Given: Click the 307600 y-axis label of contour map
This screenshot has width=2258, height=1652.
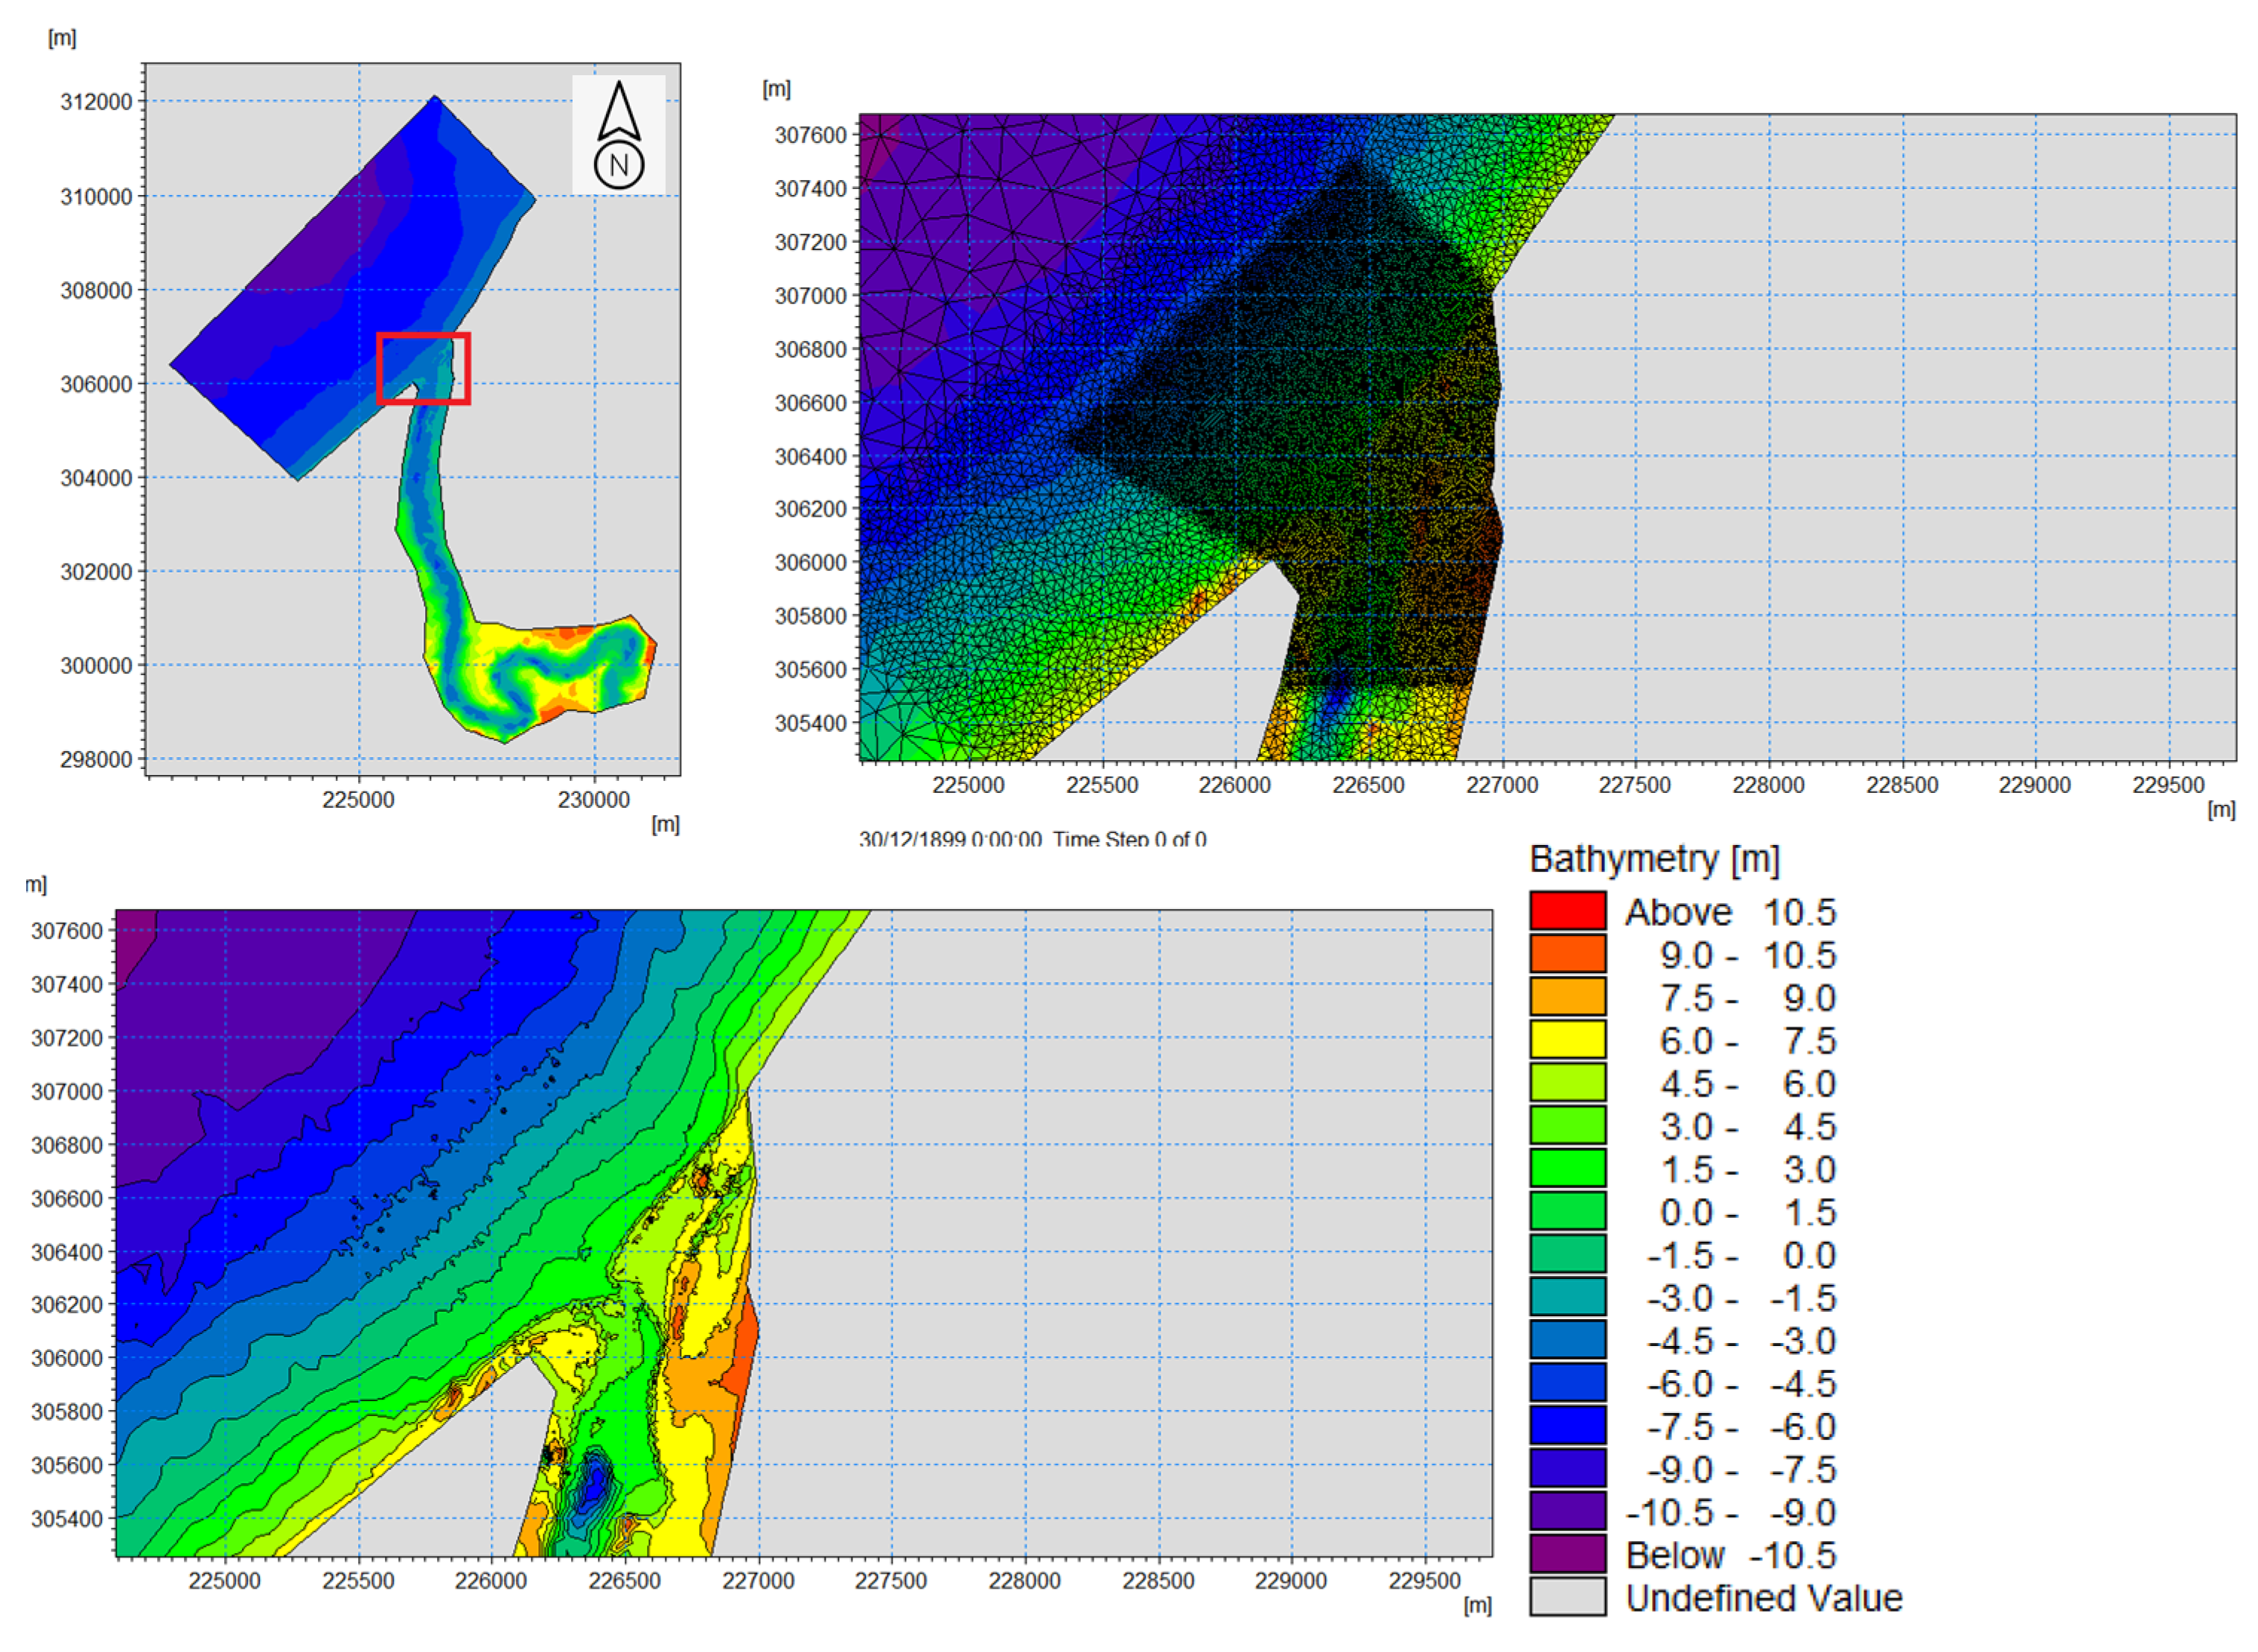Looking at the screenshot, I should (67, 931).
